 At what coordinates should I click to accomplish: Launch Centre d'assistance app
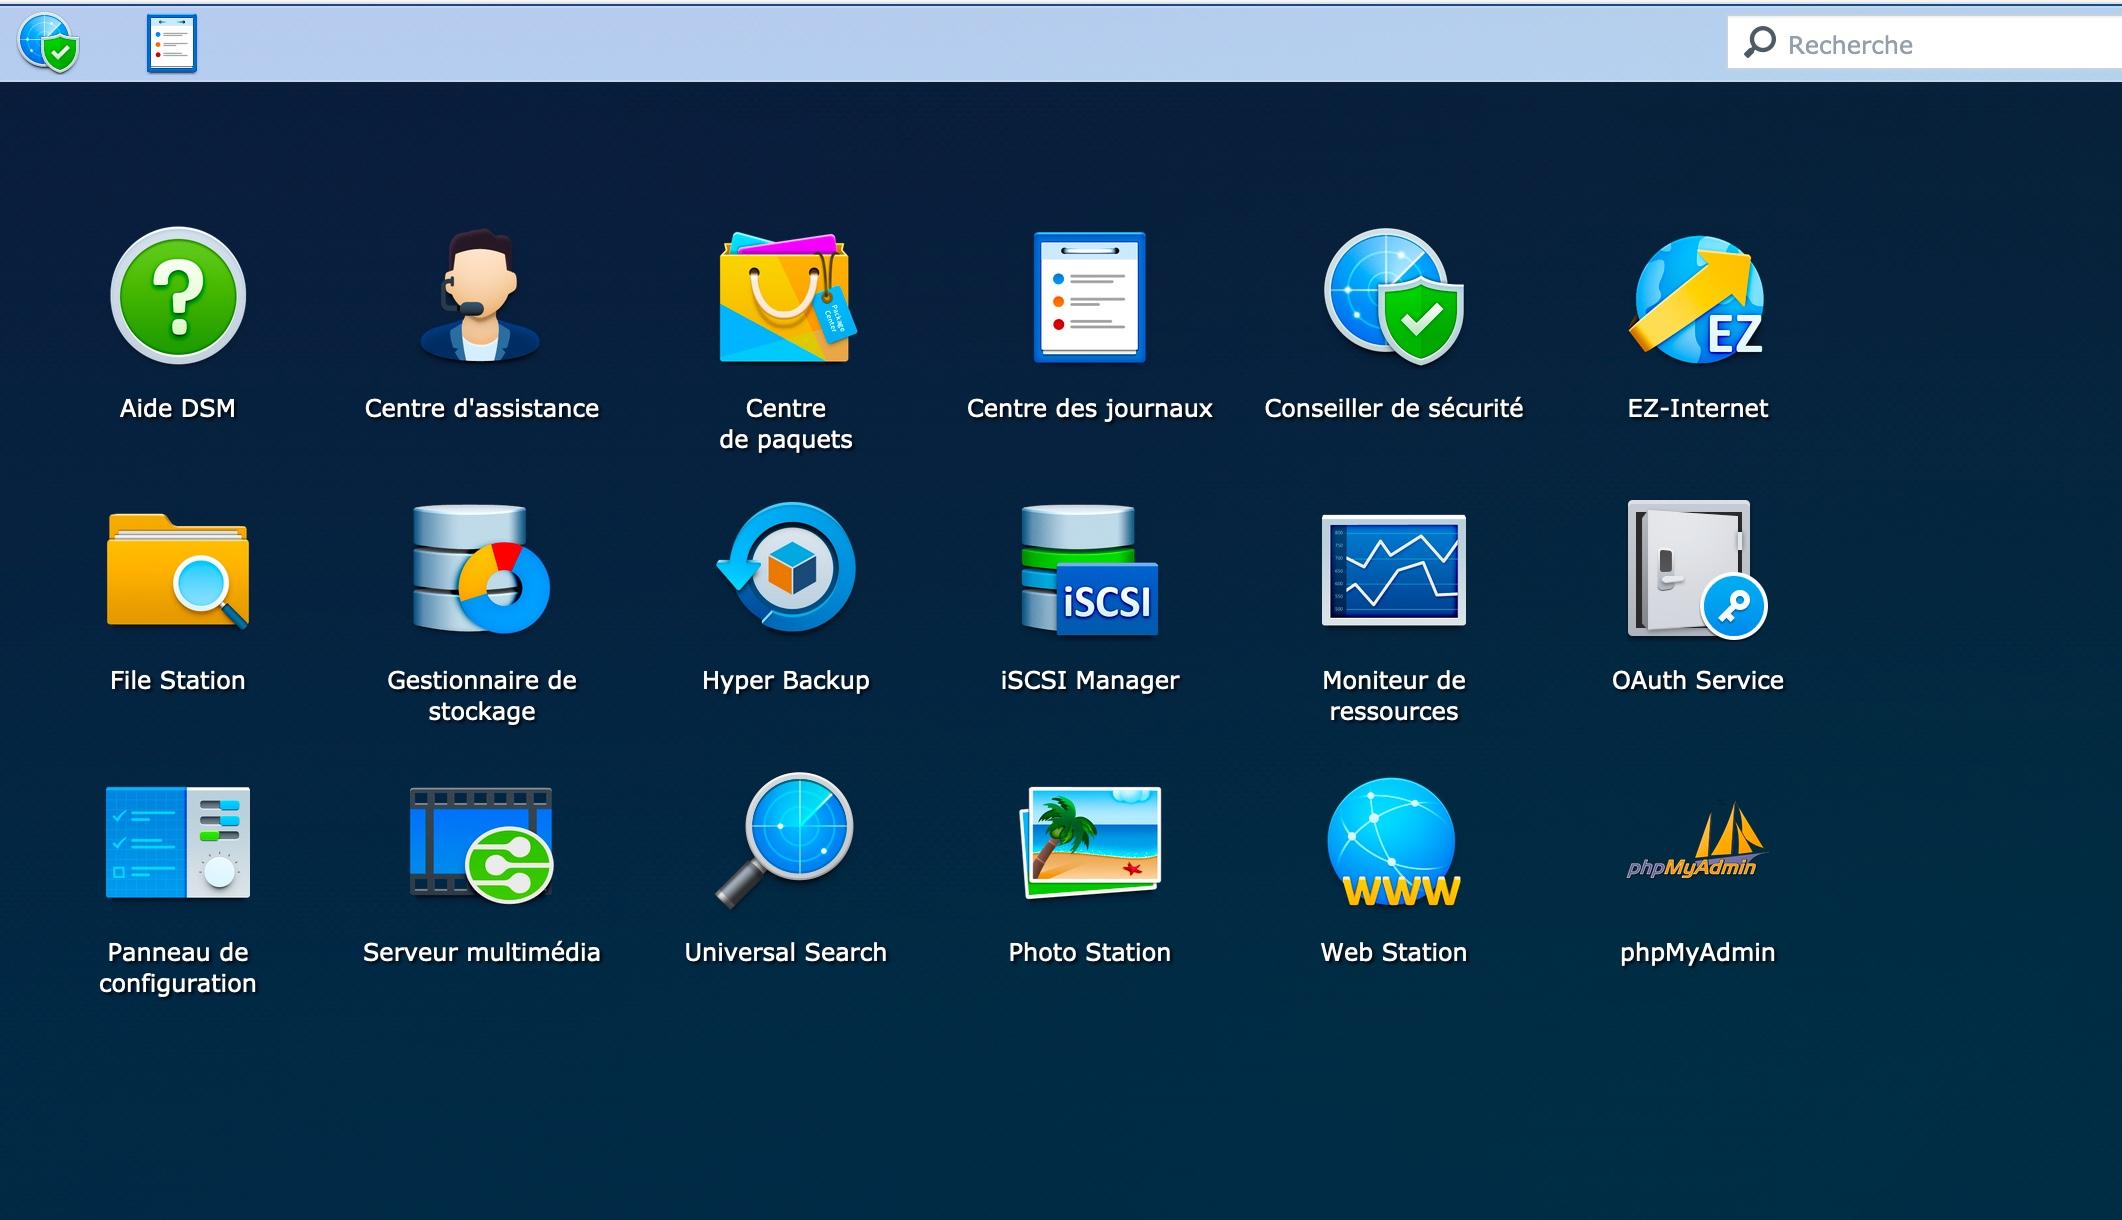point(481,297)
